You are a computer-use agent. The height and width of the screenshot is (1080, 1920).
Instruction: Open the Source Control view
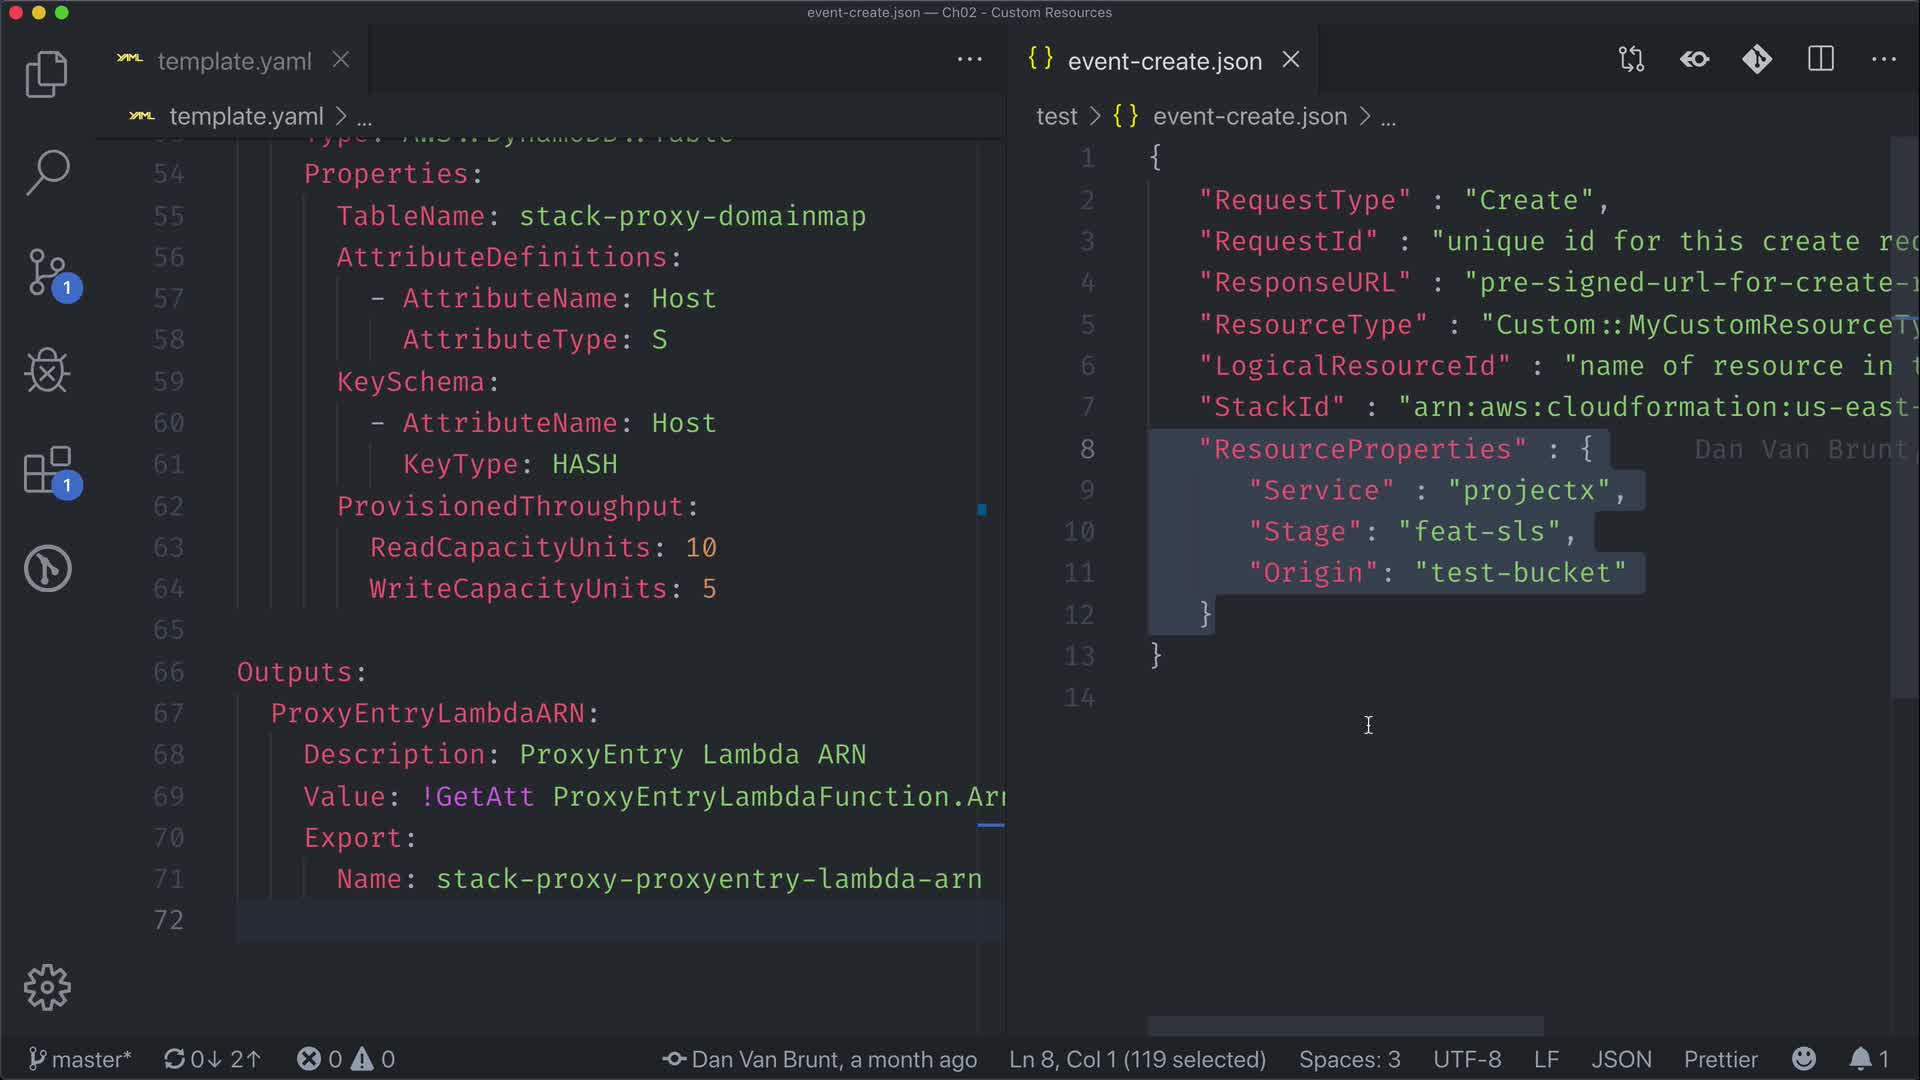pyautogui.click(x=46, y=272)
